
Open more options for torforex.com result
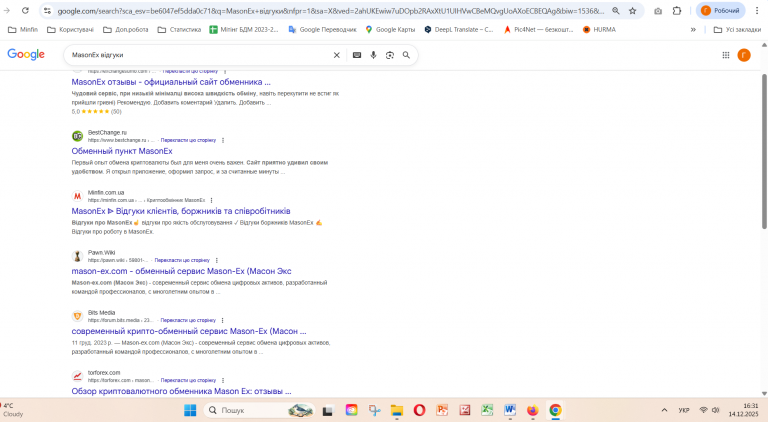click(x=223, y=380)
